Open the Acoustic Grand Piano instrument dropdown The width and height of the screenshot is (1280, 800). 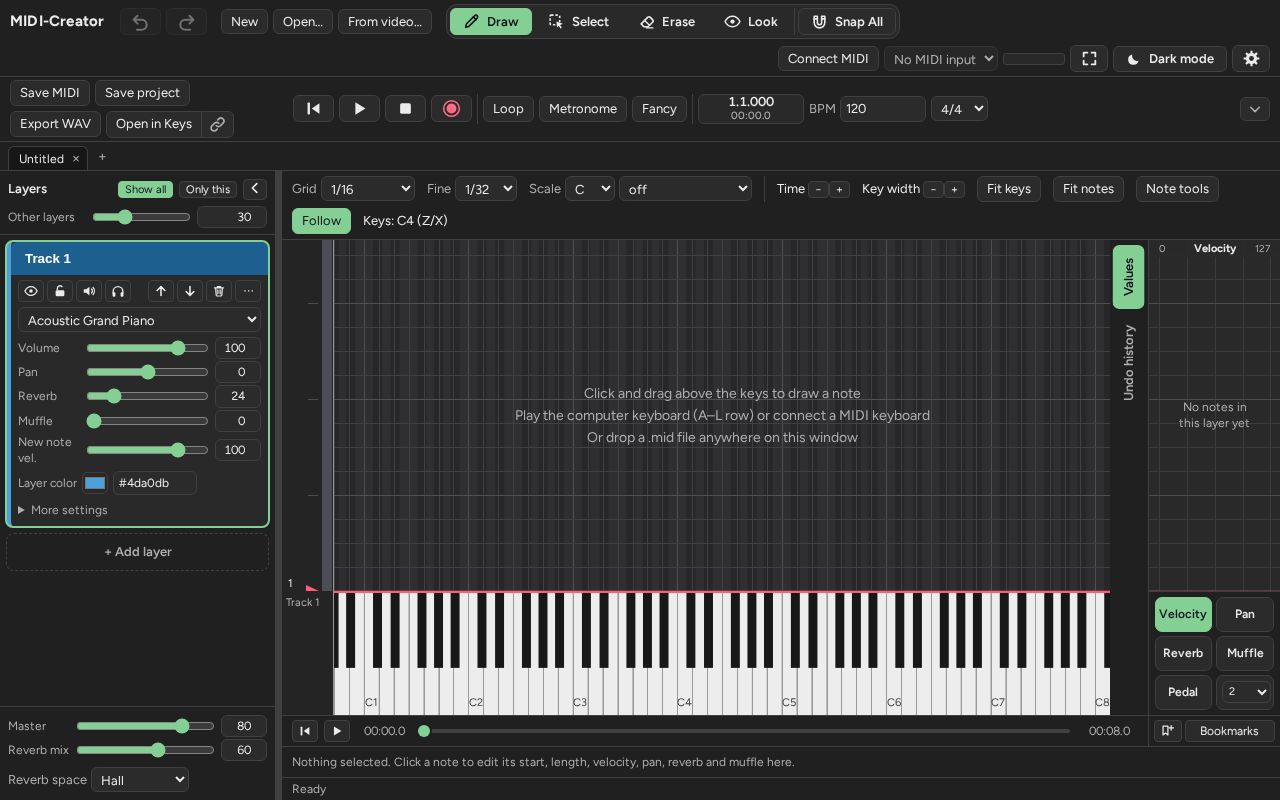coord(139,320)
